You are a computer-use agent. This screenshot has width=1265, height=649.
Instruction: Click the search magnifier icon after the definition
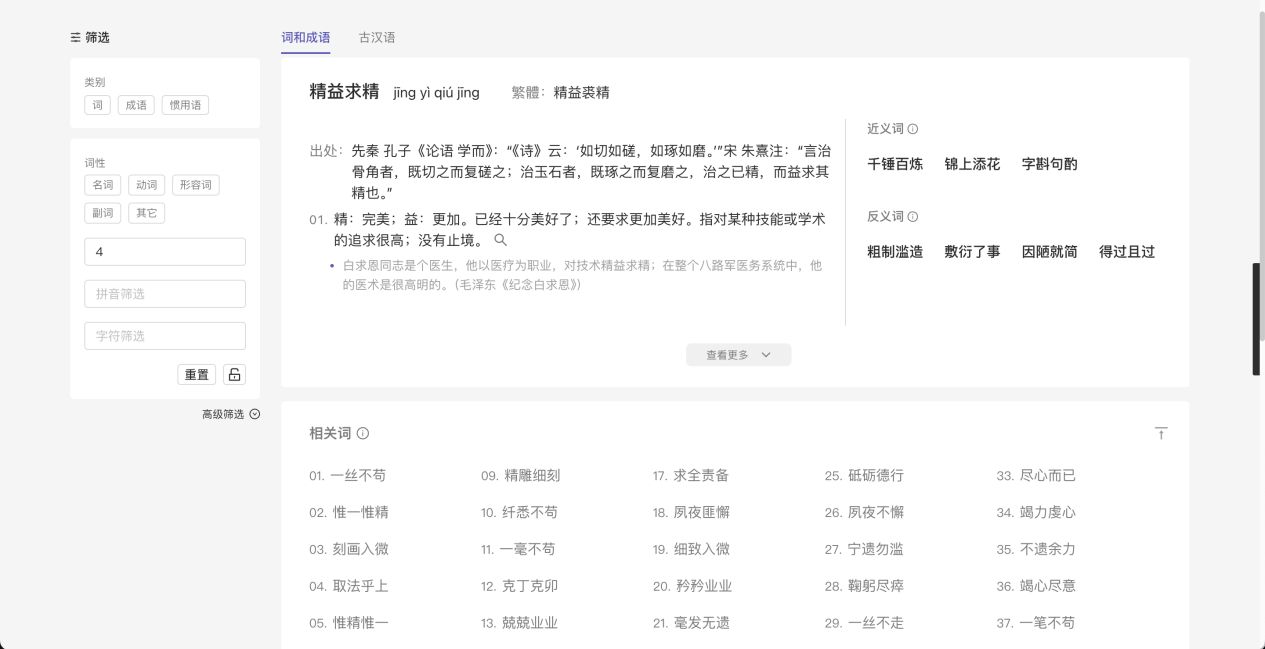tap(501, 240)
